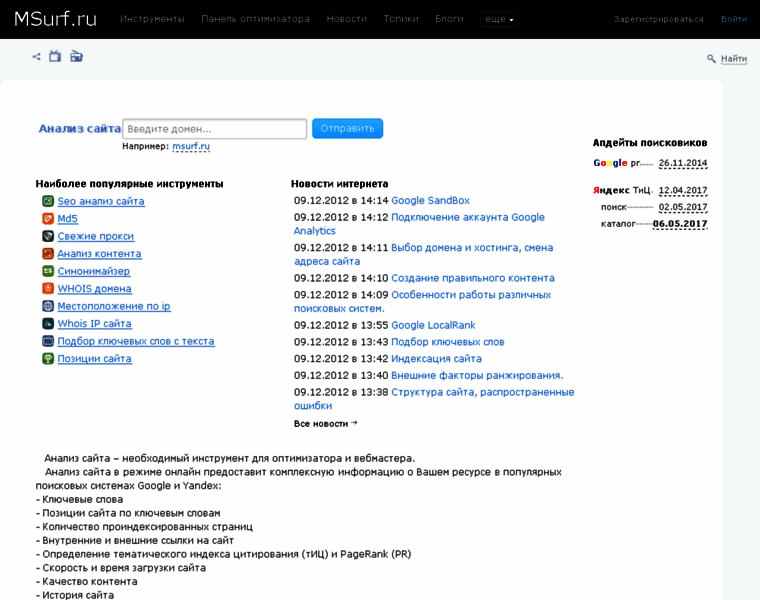Image resolution: width=760 pixels, height=600 pixels.
Task: Click the Найти search link
Action: point(734,59)
